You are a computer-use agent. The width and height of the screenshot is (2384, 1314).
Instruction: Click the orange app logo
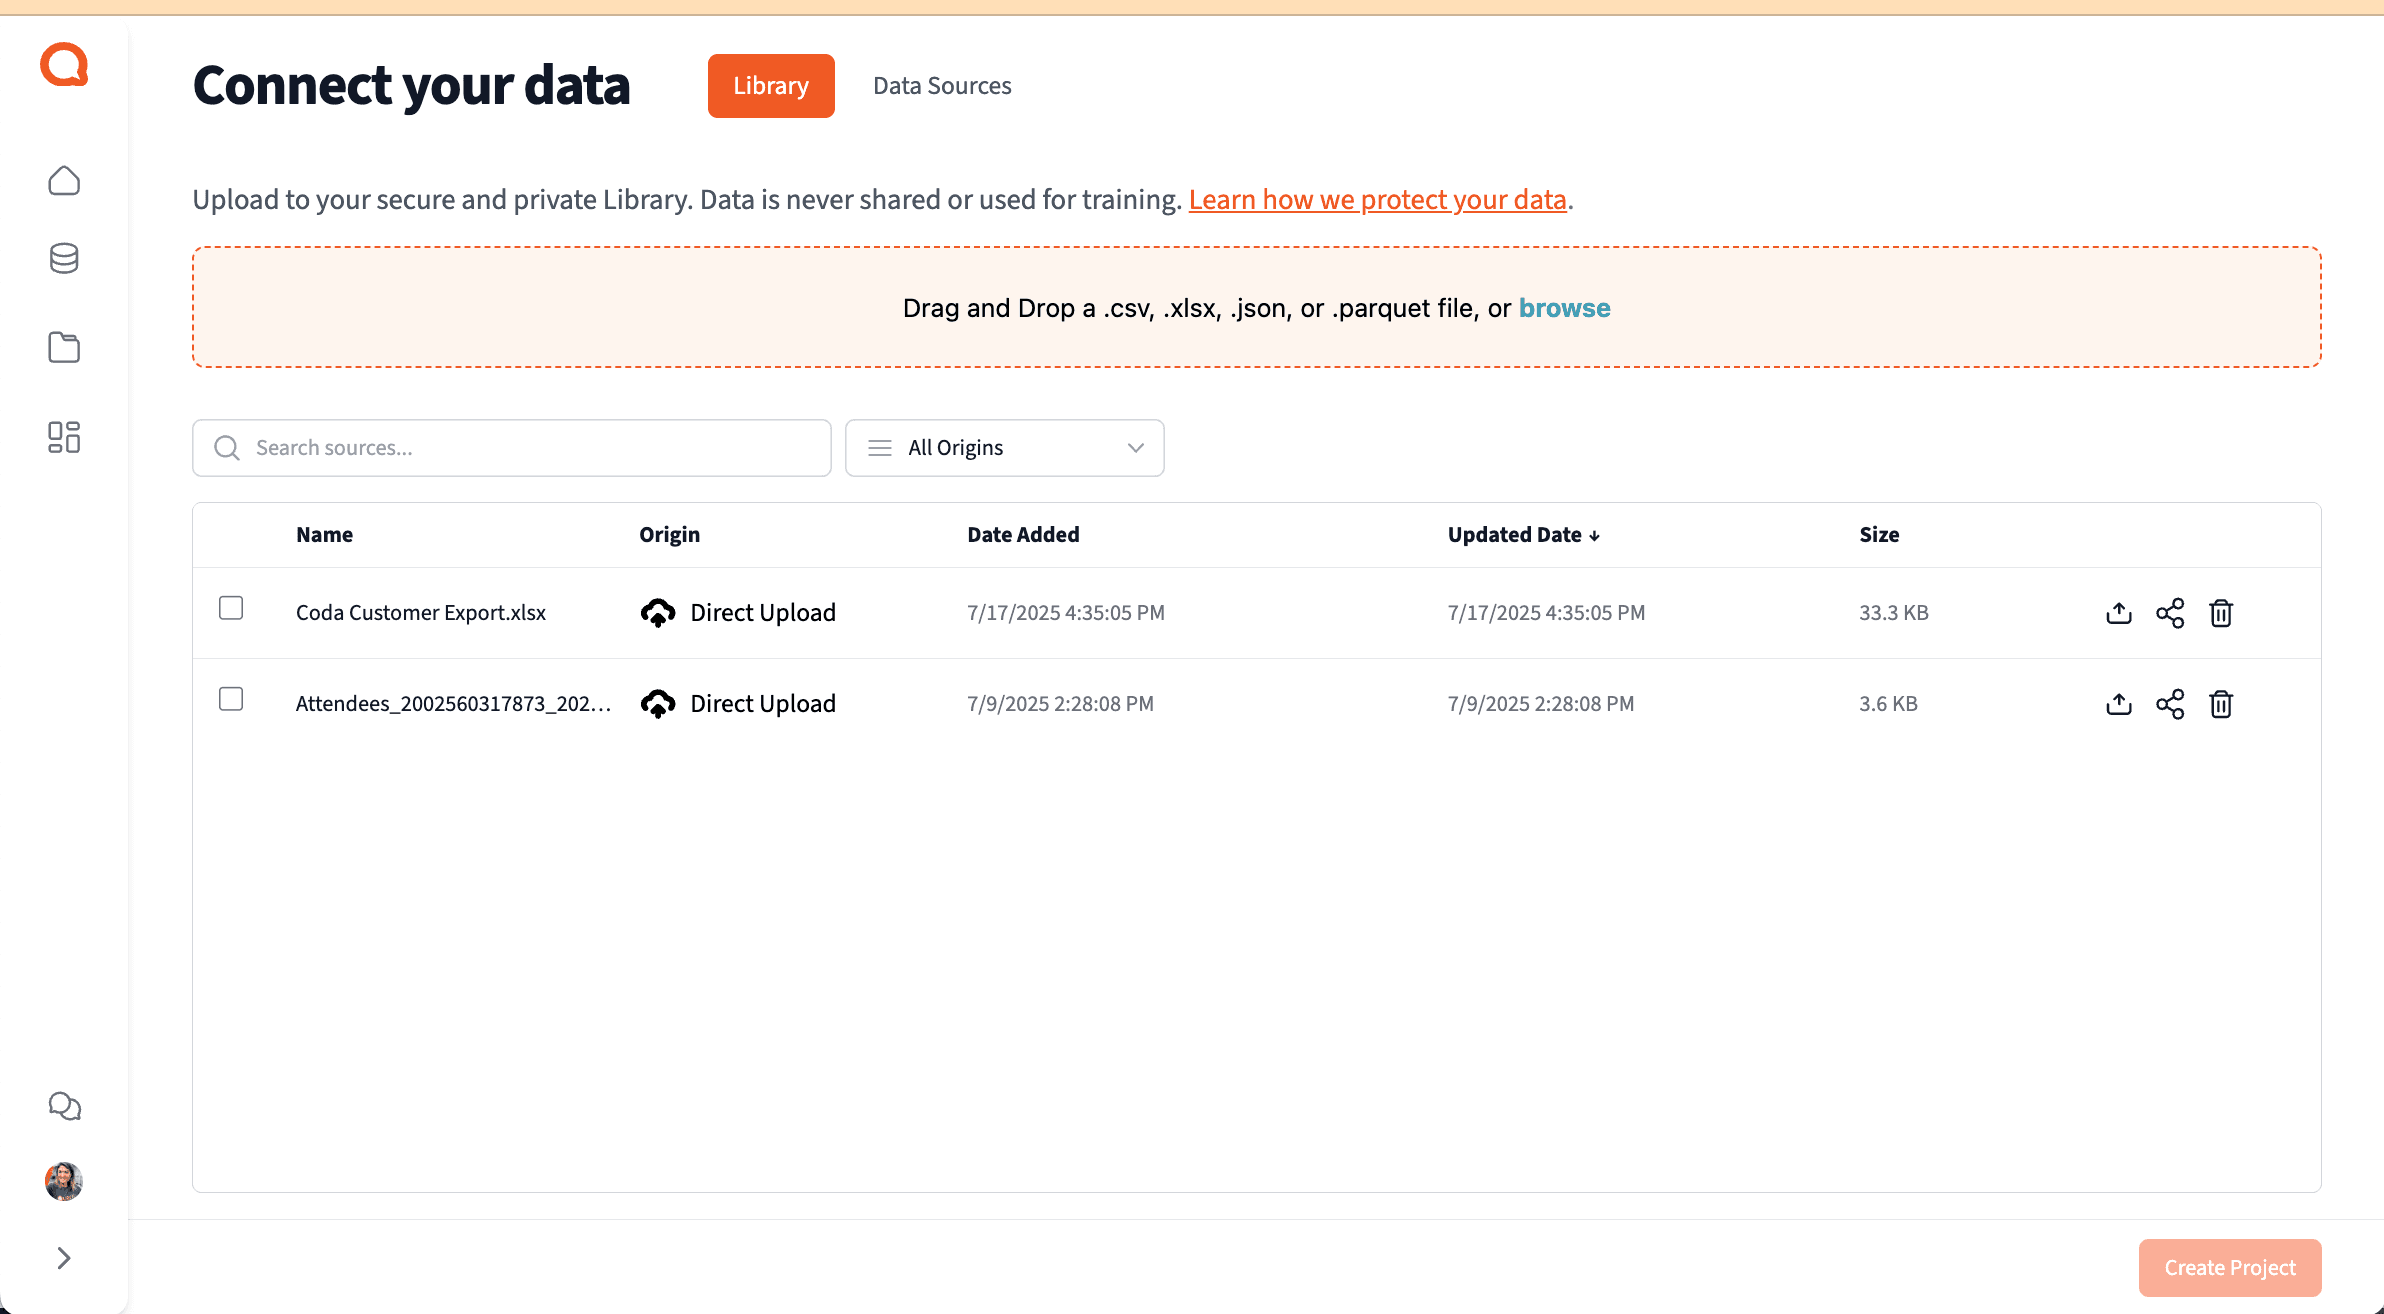click(x=64, y=65)
